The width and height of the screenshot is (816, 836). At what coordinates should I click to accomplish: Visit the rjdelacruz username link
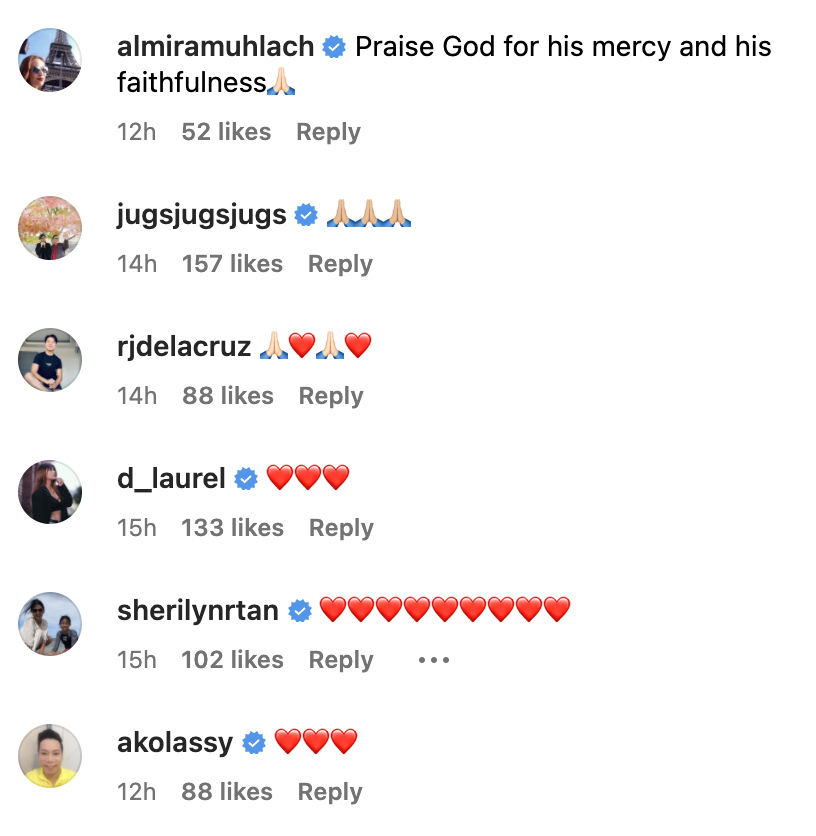184,347
